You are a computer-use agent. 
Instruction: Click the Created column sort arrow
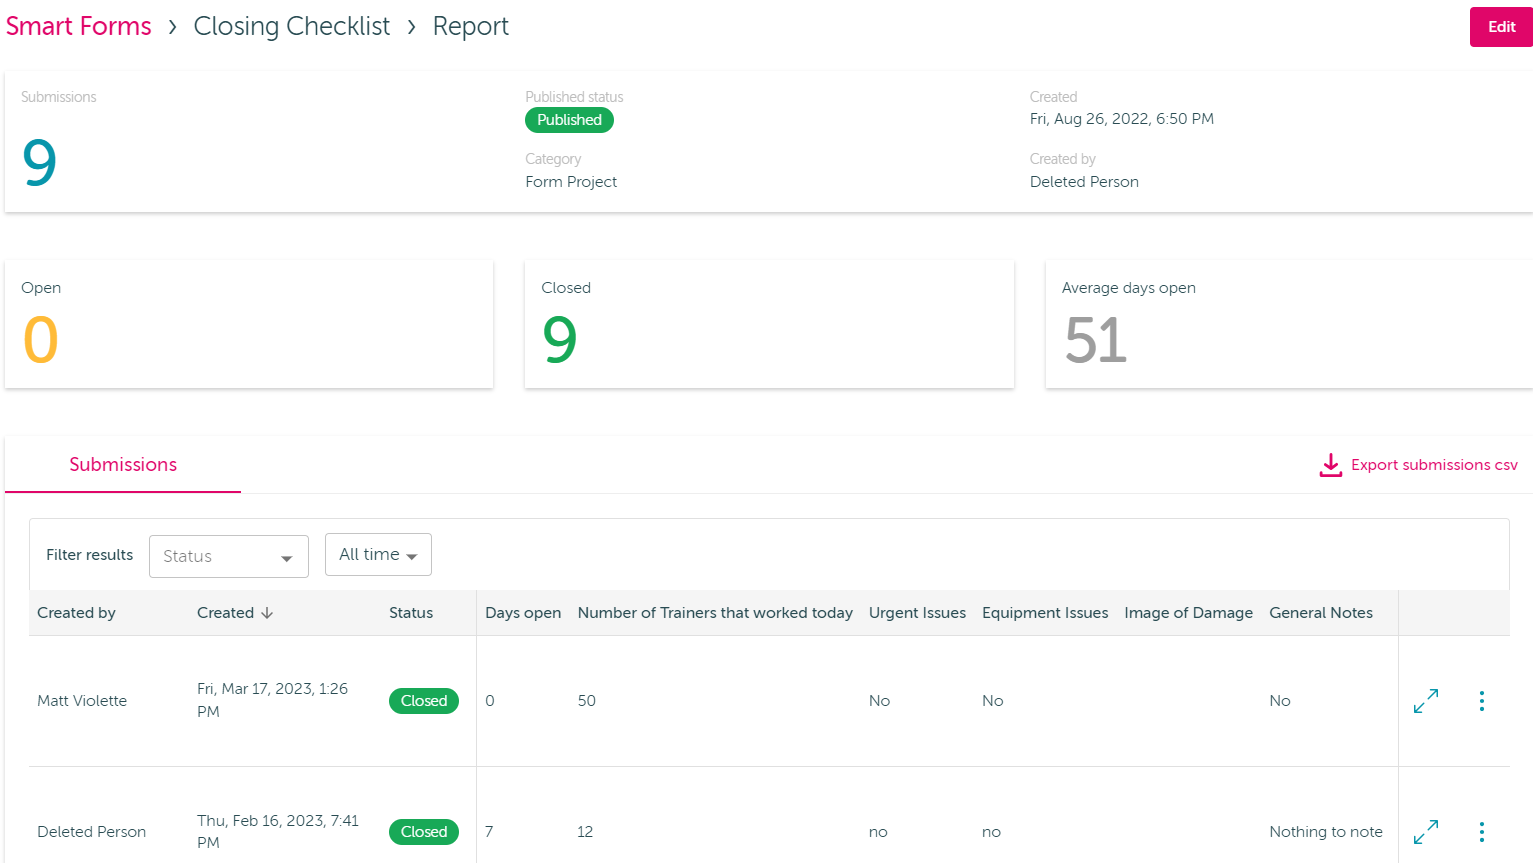coord(267,613)
